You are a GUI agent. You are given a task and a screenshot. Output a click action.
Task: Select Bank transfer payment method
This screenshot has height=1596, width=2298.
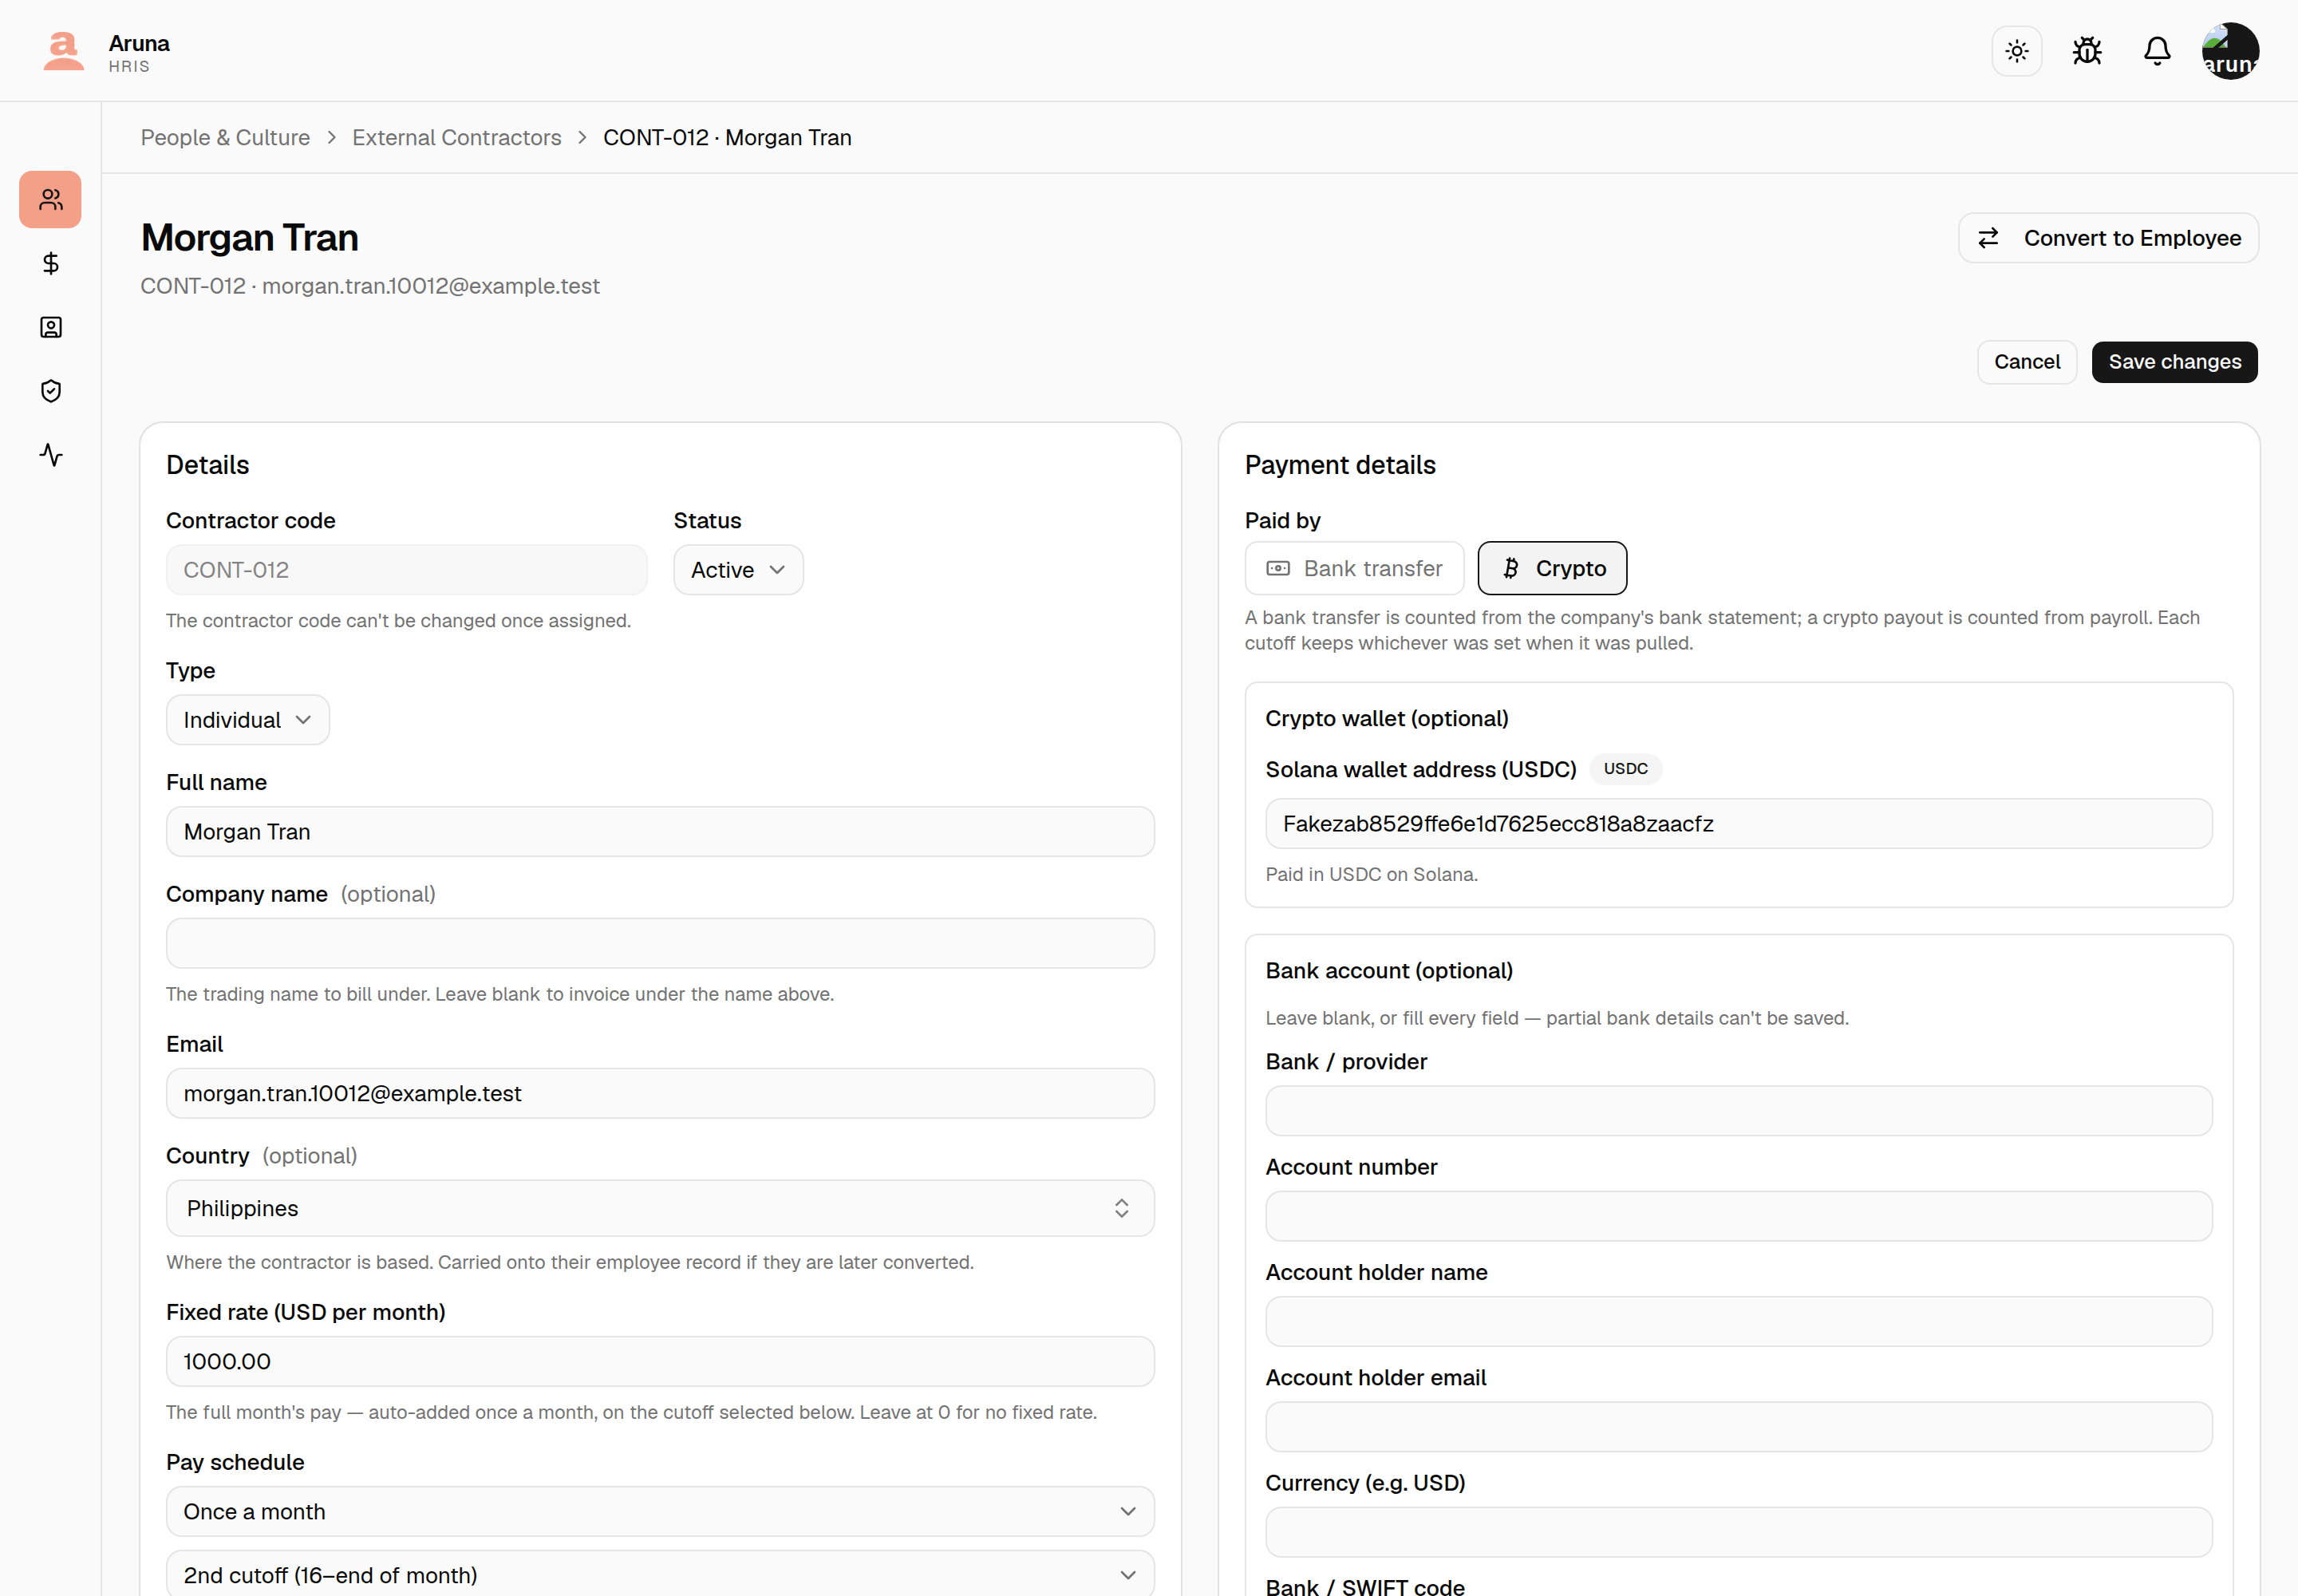tap(1354, 568)
